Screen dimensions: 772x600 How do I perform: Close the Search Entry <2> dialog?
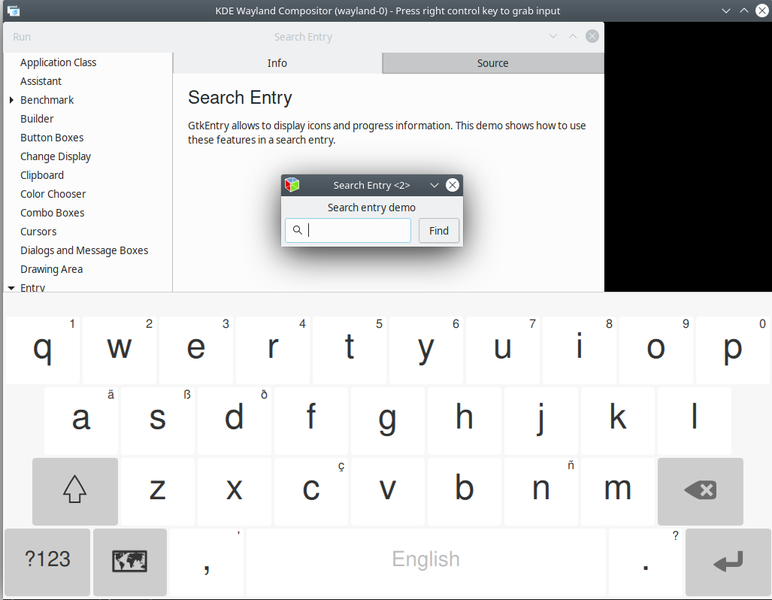point(452,185)
